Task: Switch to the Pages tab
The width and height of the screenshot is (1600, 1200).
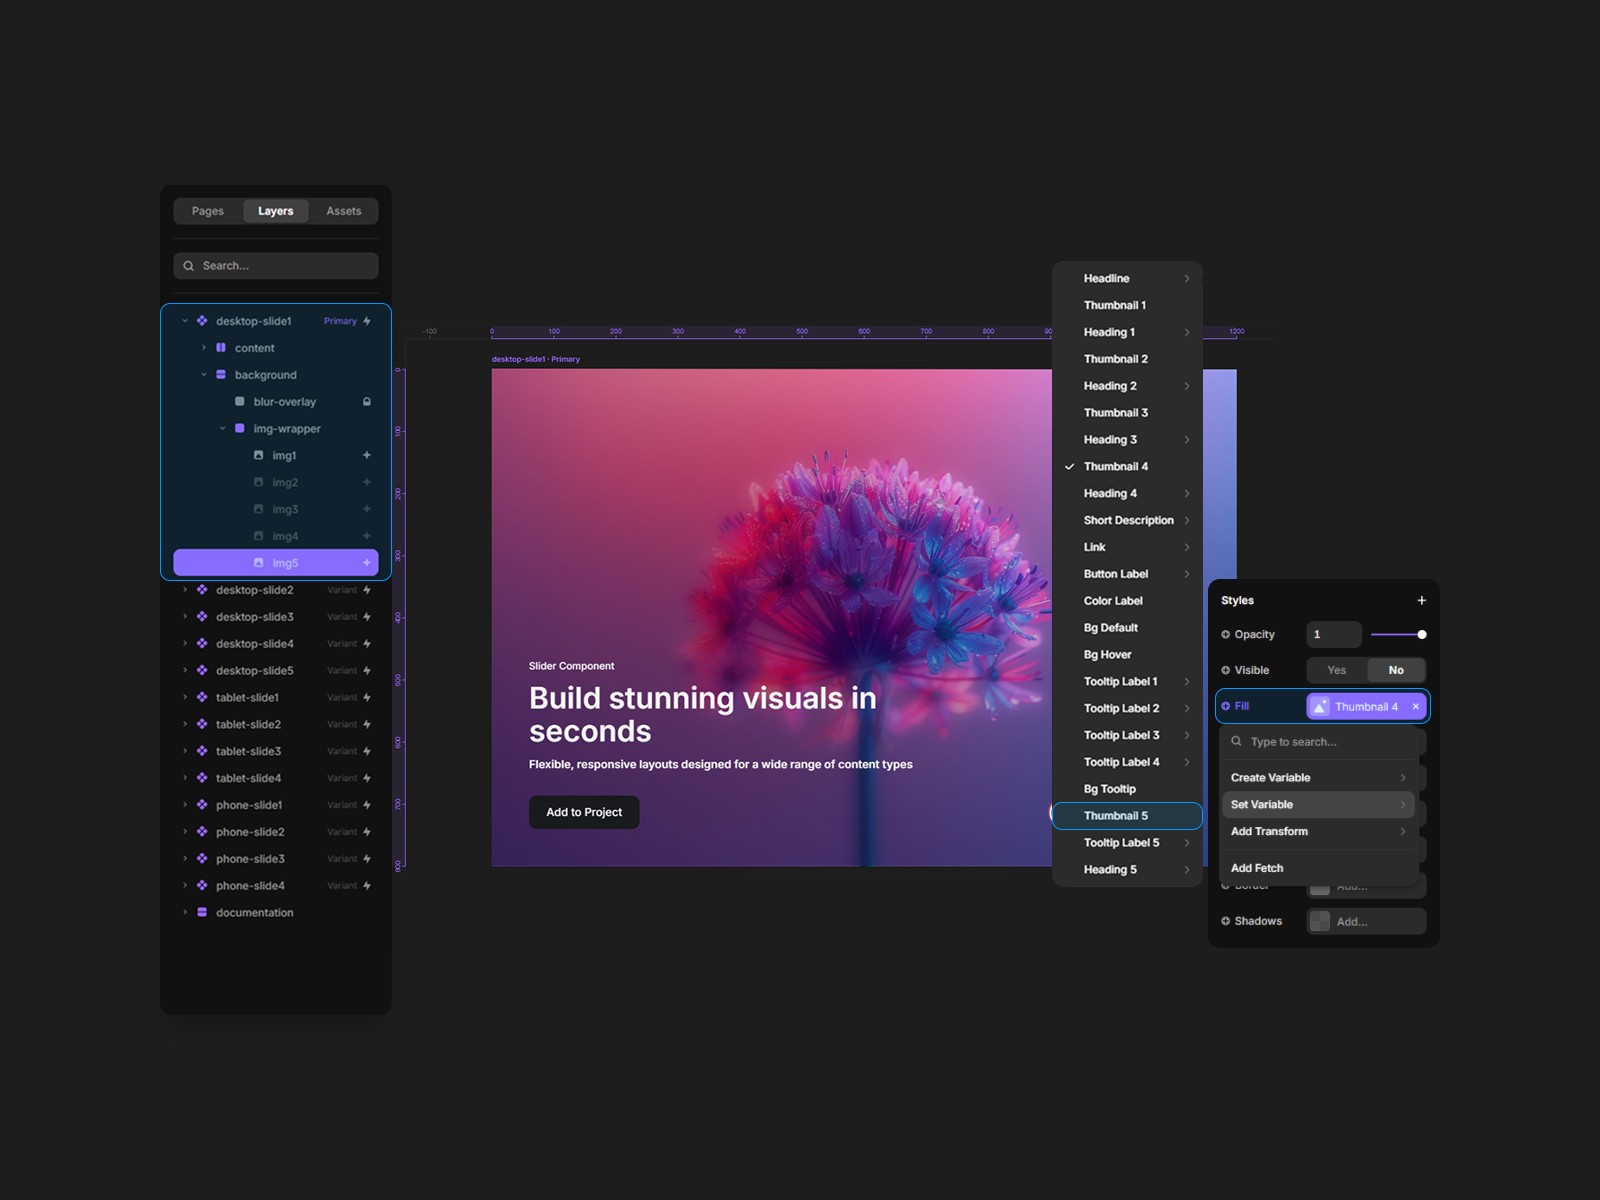Action: tap(208, 211)
